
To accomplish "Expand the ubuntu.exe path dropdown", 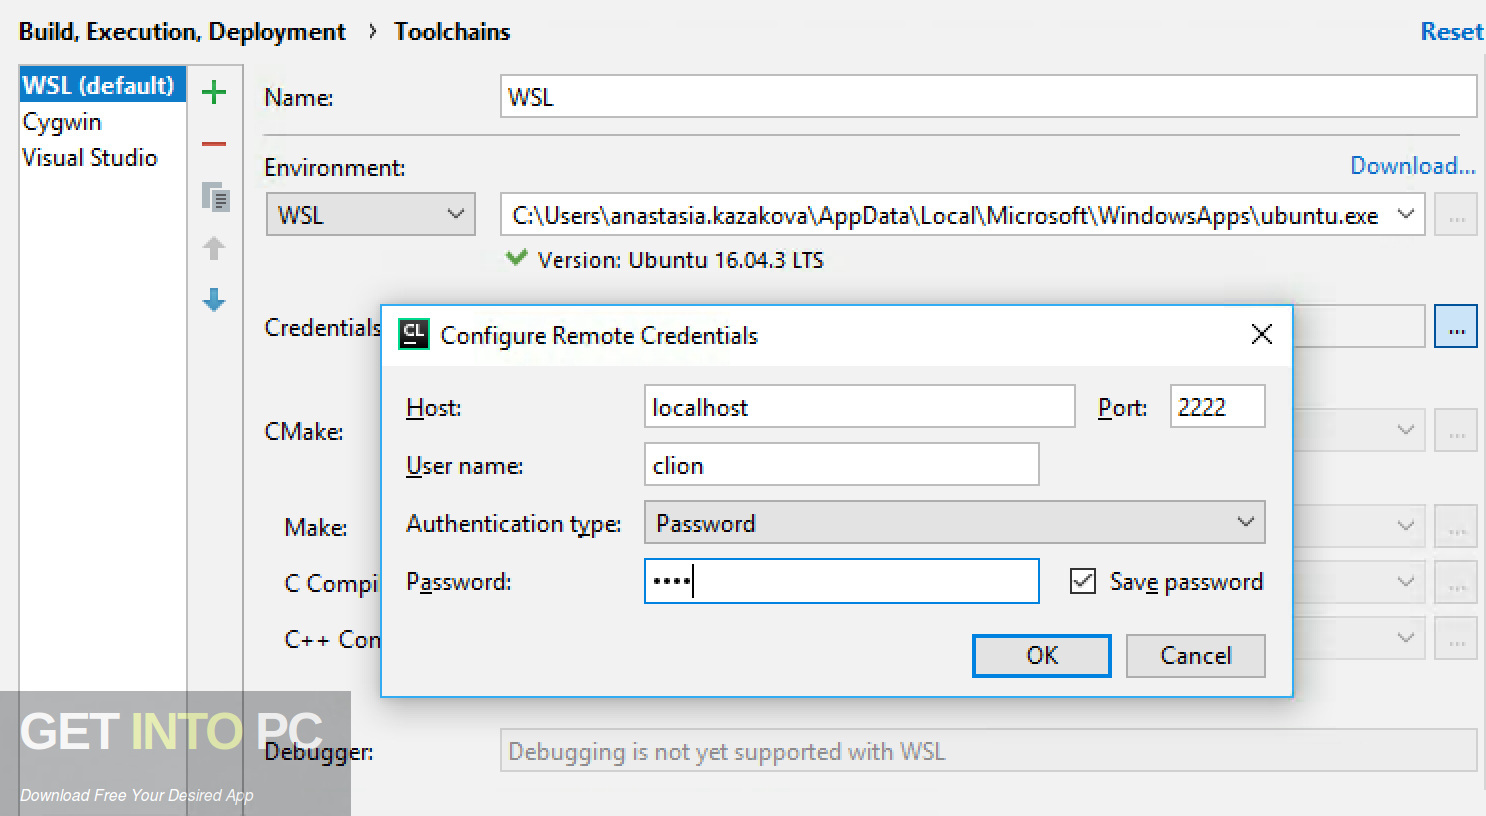I will (1405, 214).
